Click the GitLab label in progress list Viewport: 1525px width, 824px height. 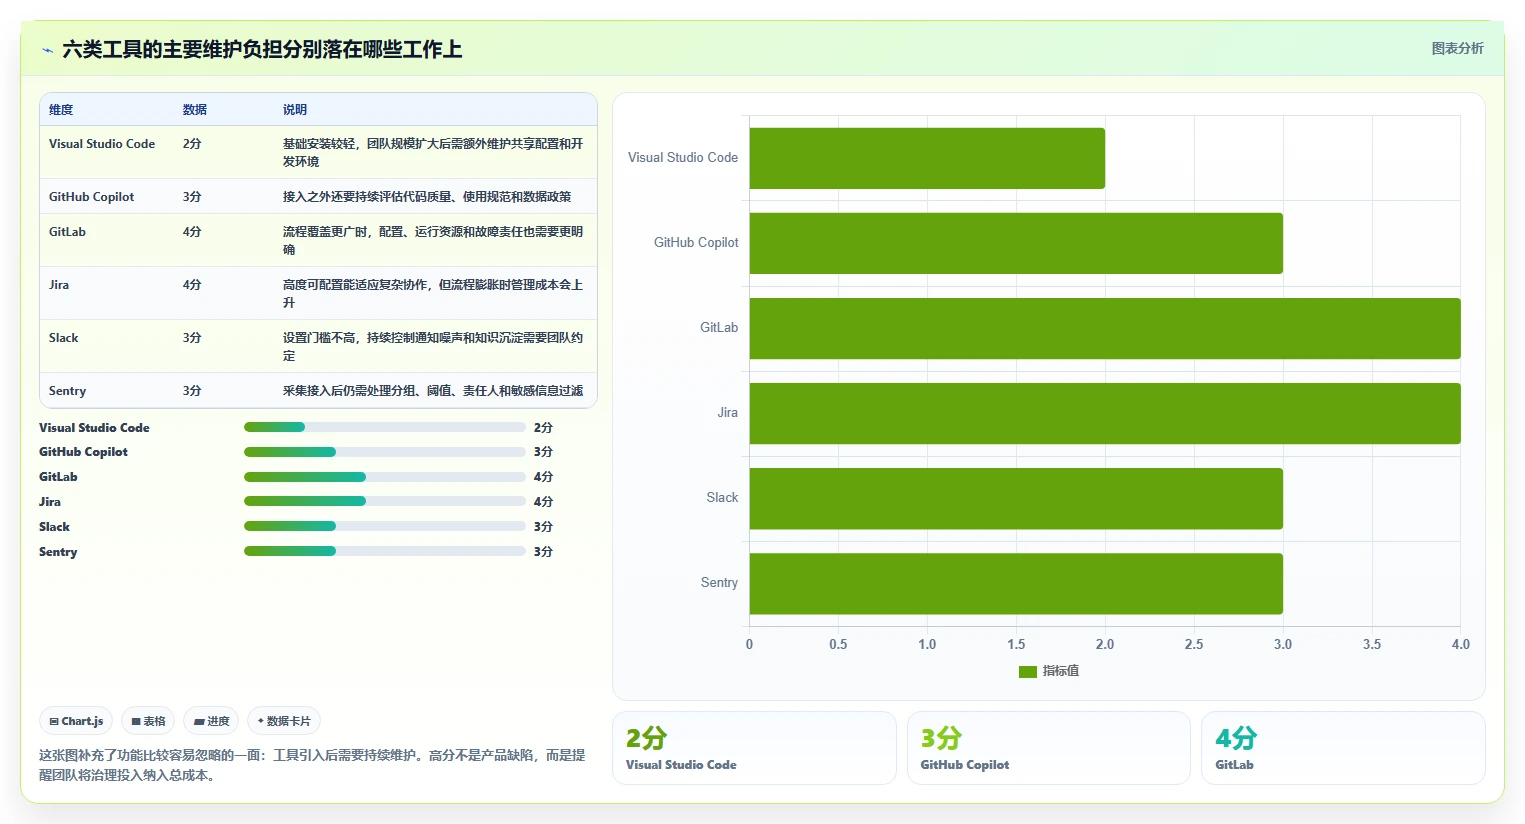pyautogui.click(x=58, y=477)
